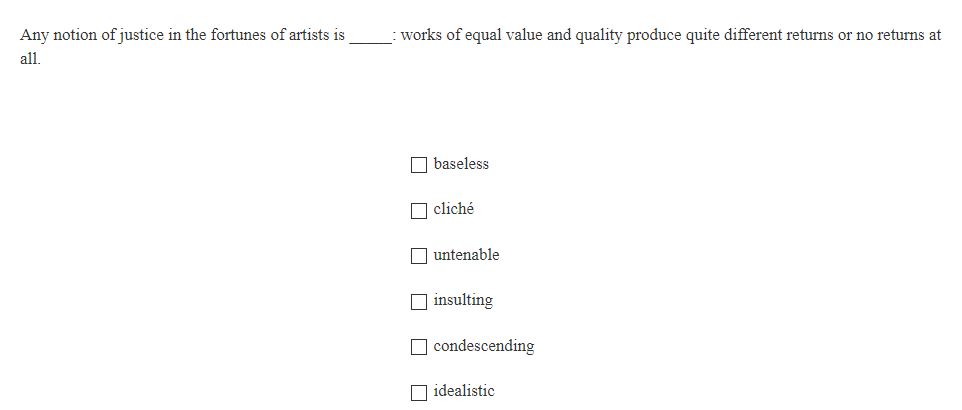Toggle the idealistic checkbox
The width and height of the screenshot is (962, 410).
pyautogui.click(x=419, y=392)
